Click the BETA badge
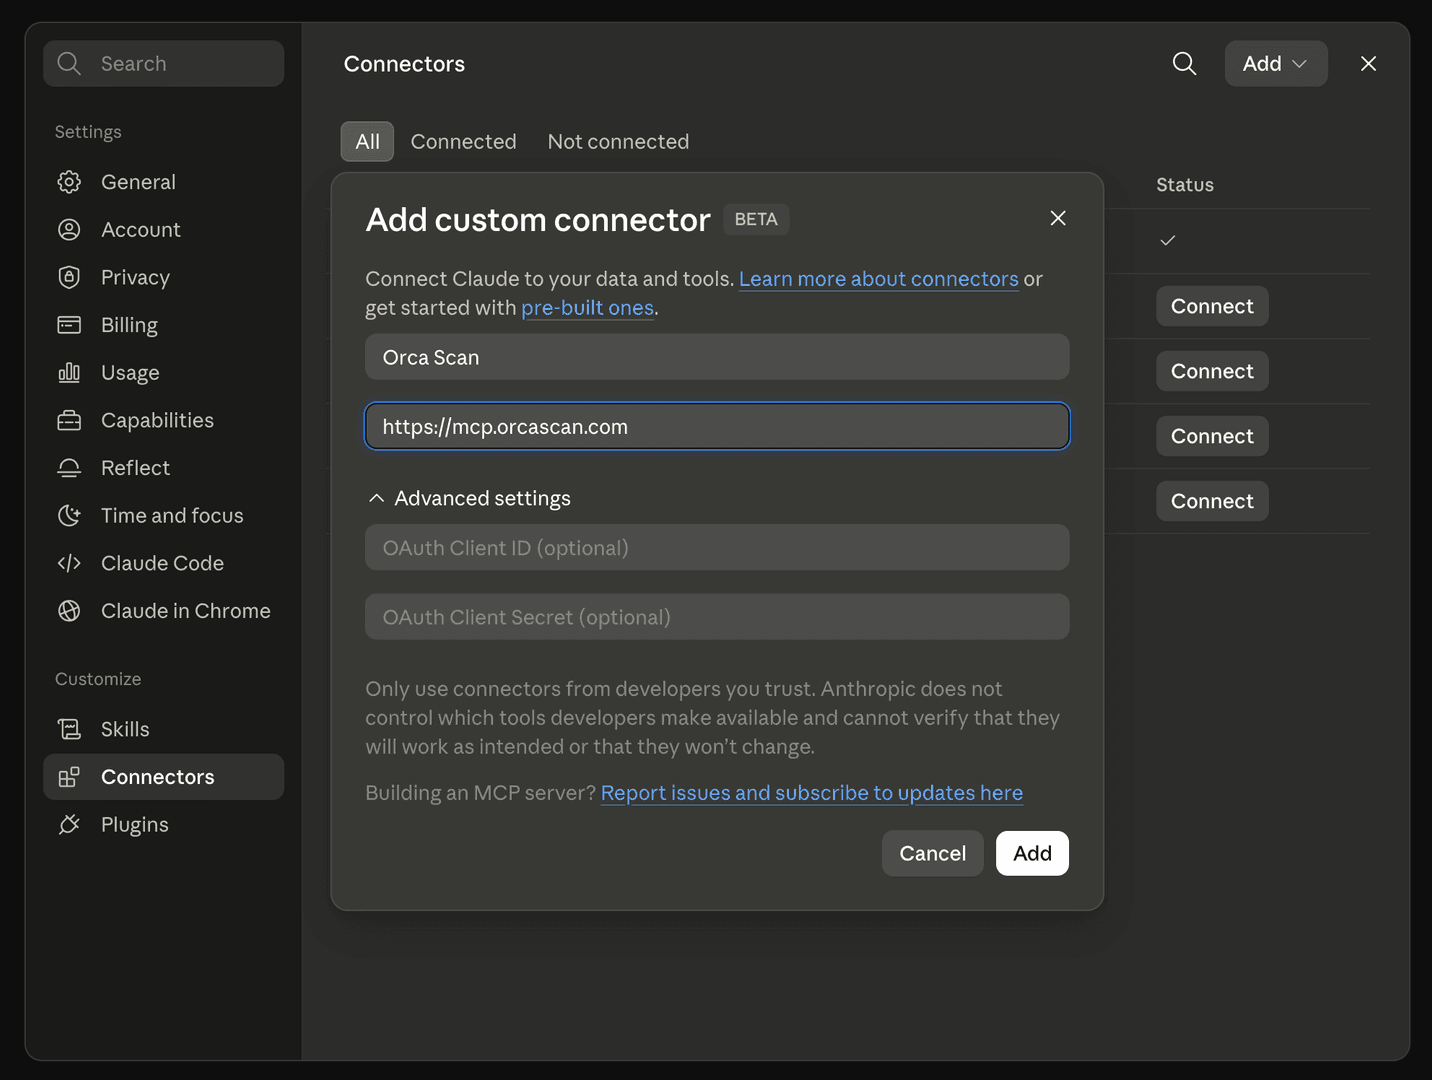 (756, 219)
